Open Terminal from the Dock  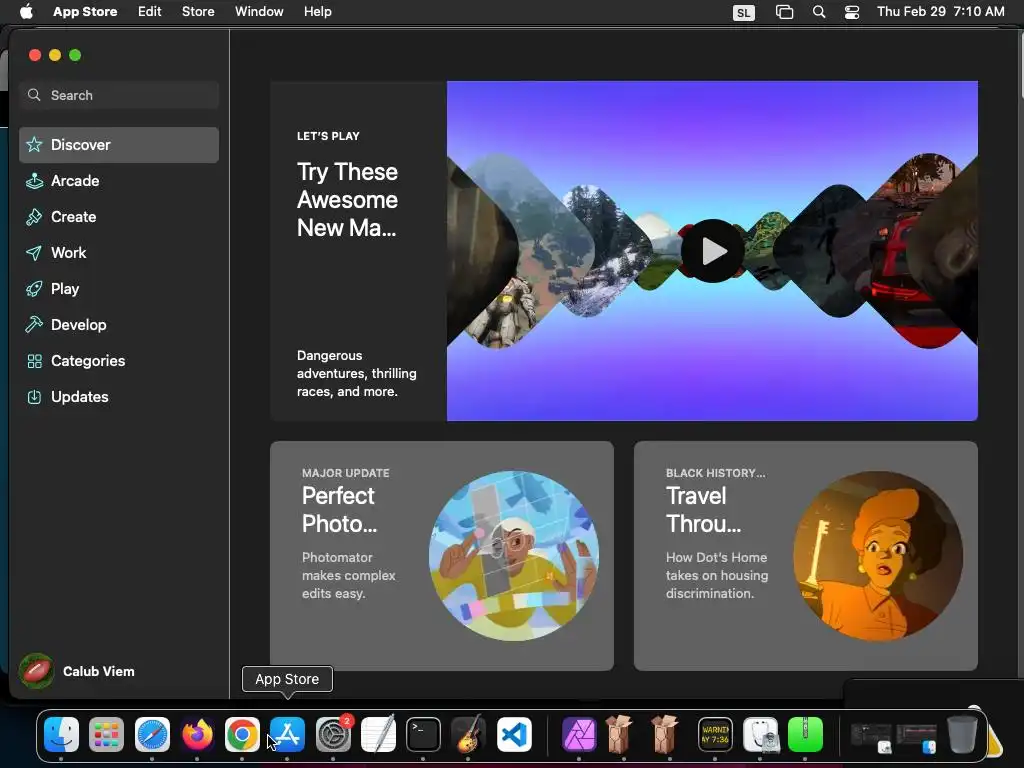pos(423,735)
